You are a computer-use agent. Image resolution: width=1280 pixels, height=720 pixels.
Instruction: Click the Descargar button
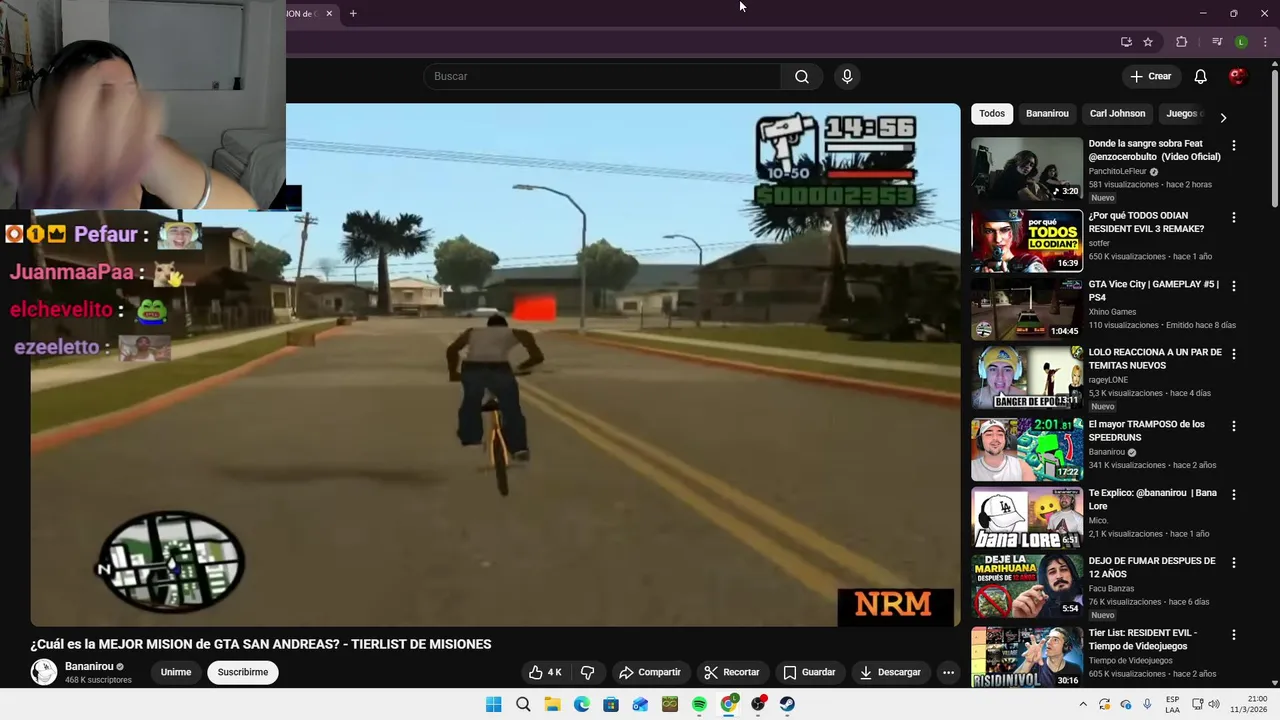coord(890,672)
